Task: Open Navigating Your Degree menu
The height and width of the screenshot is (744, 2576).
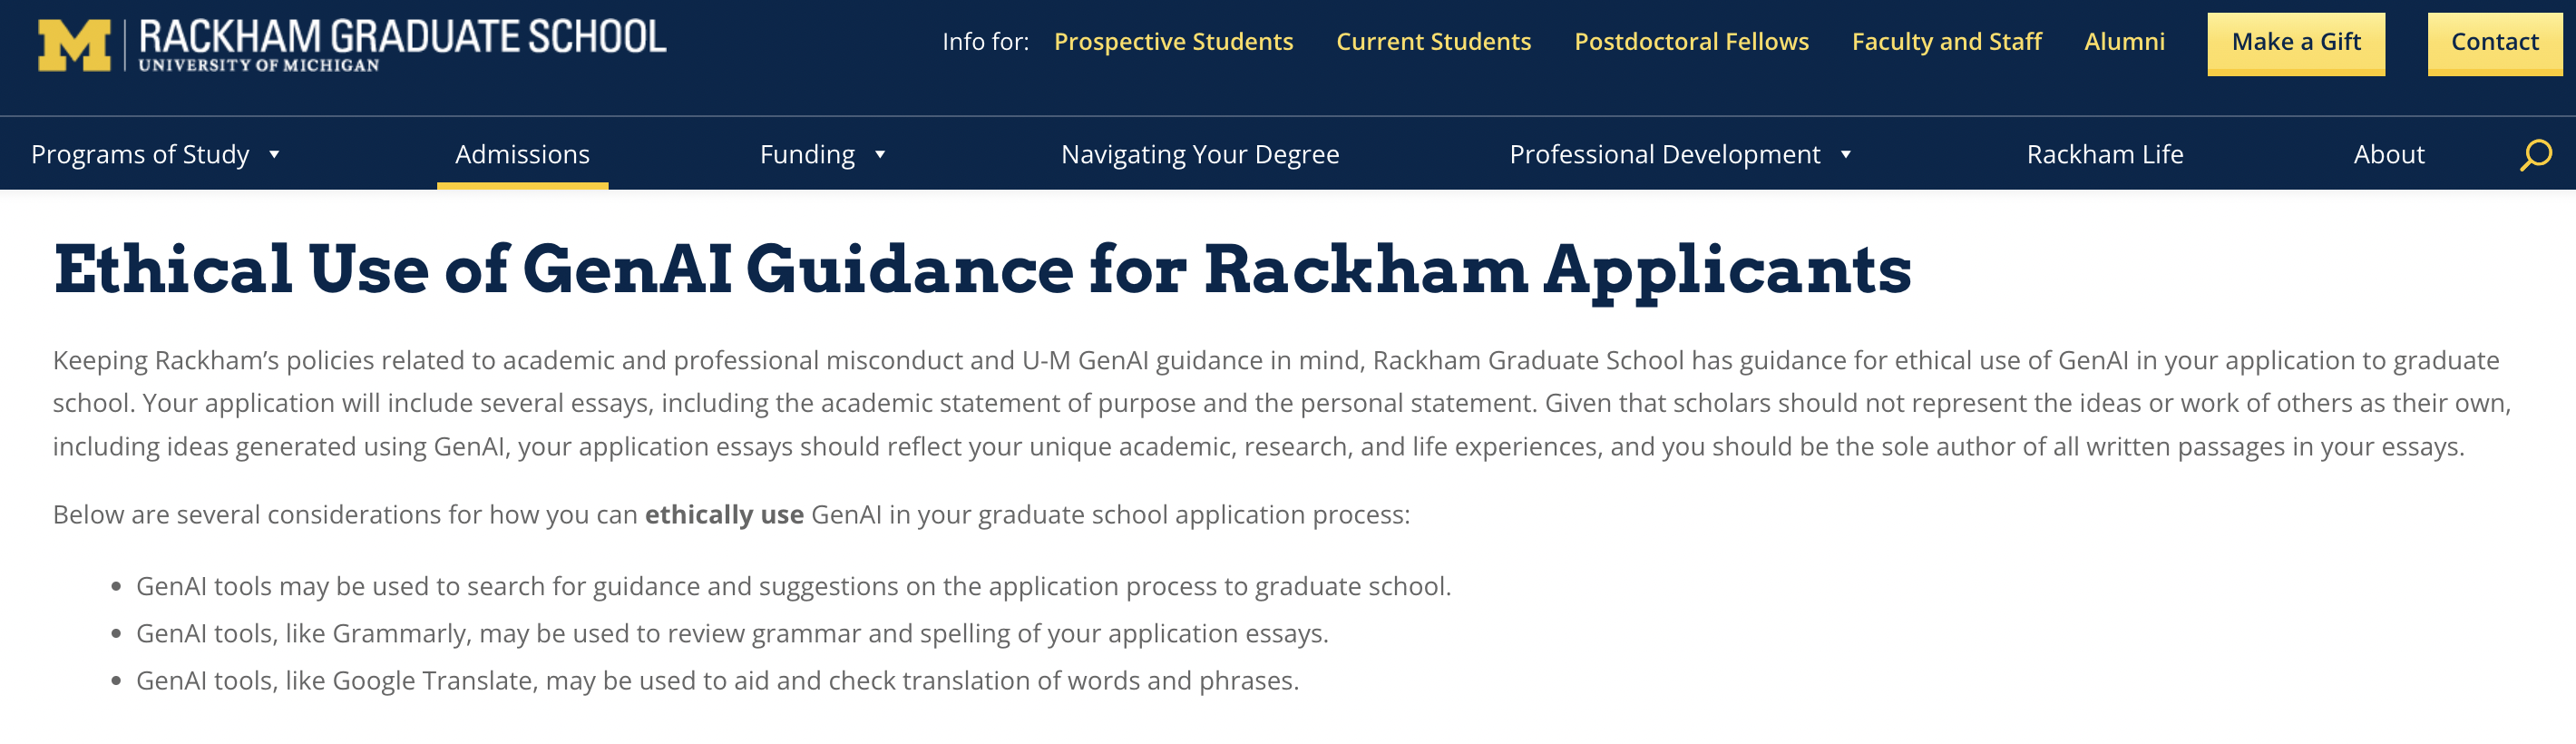Action: pyautogui.click(x=1200, y=154)
